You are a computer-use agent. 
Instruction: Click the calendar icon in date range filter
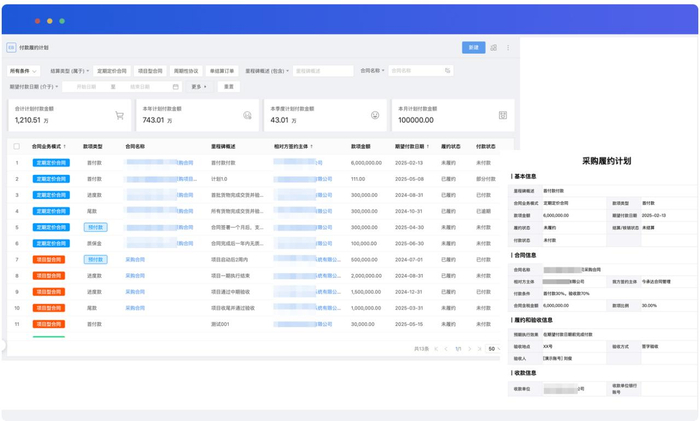176,87
